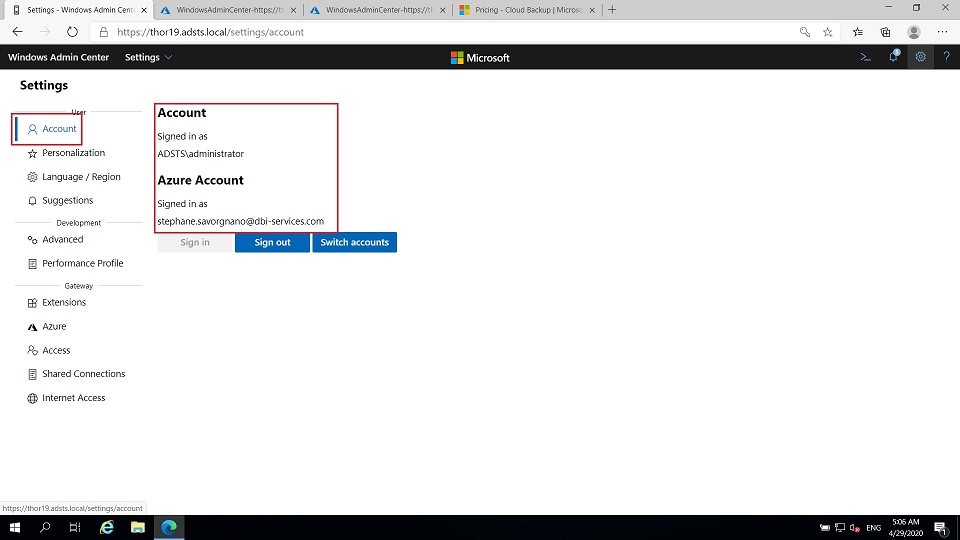The width and height of the screenshot is (960, 540).
Task: Open a new browser tab
Action: coord(612,10)
